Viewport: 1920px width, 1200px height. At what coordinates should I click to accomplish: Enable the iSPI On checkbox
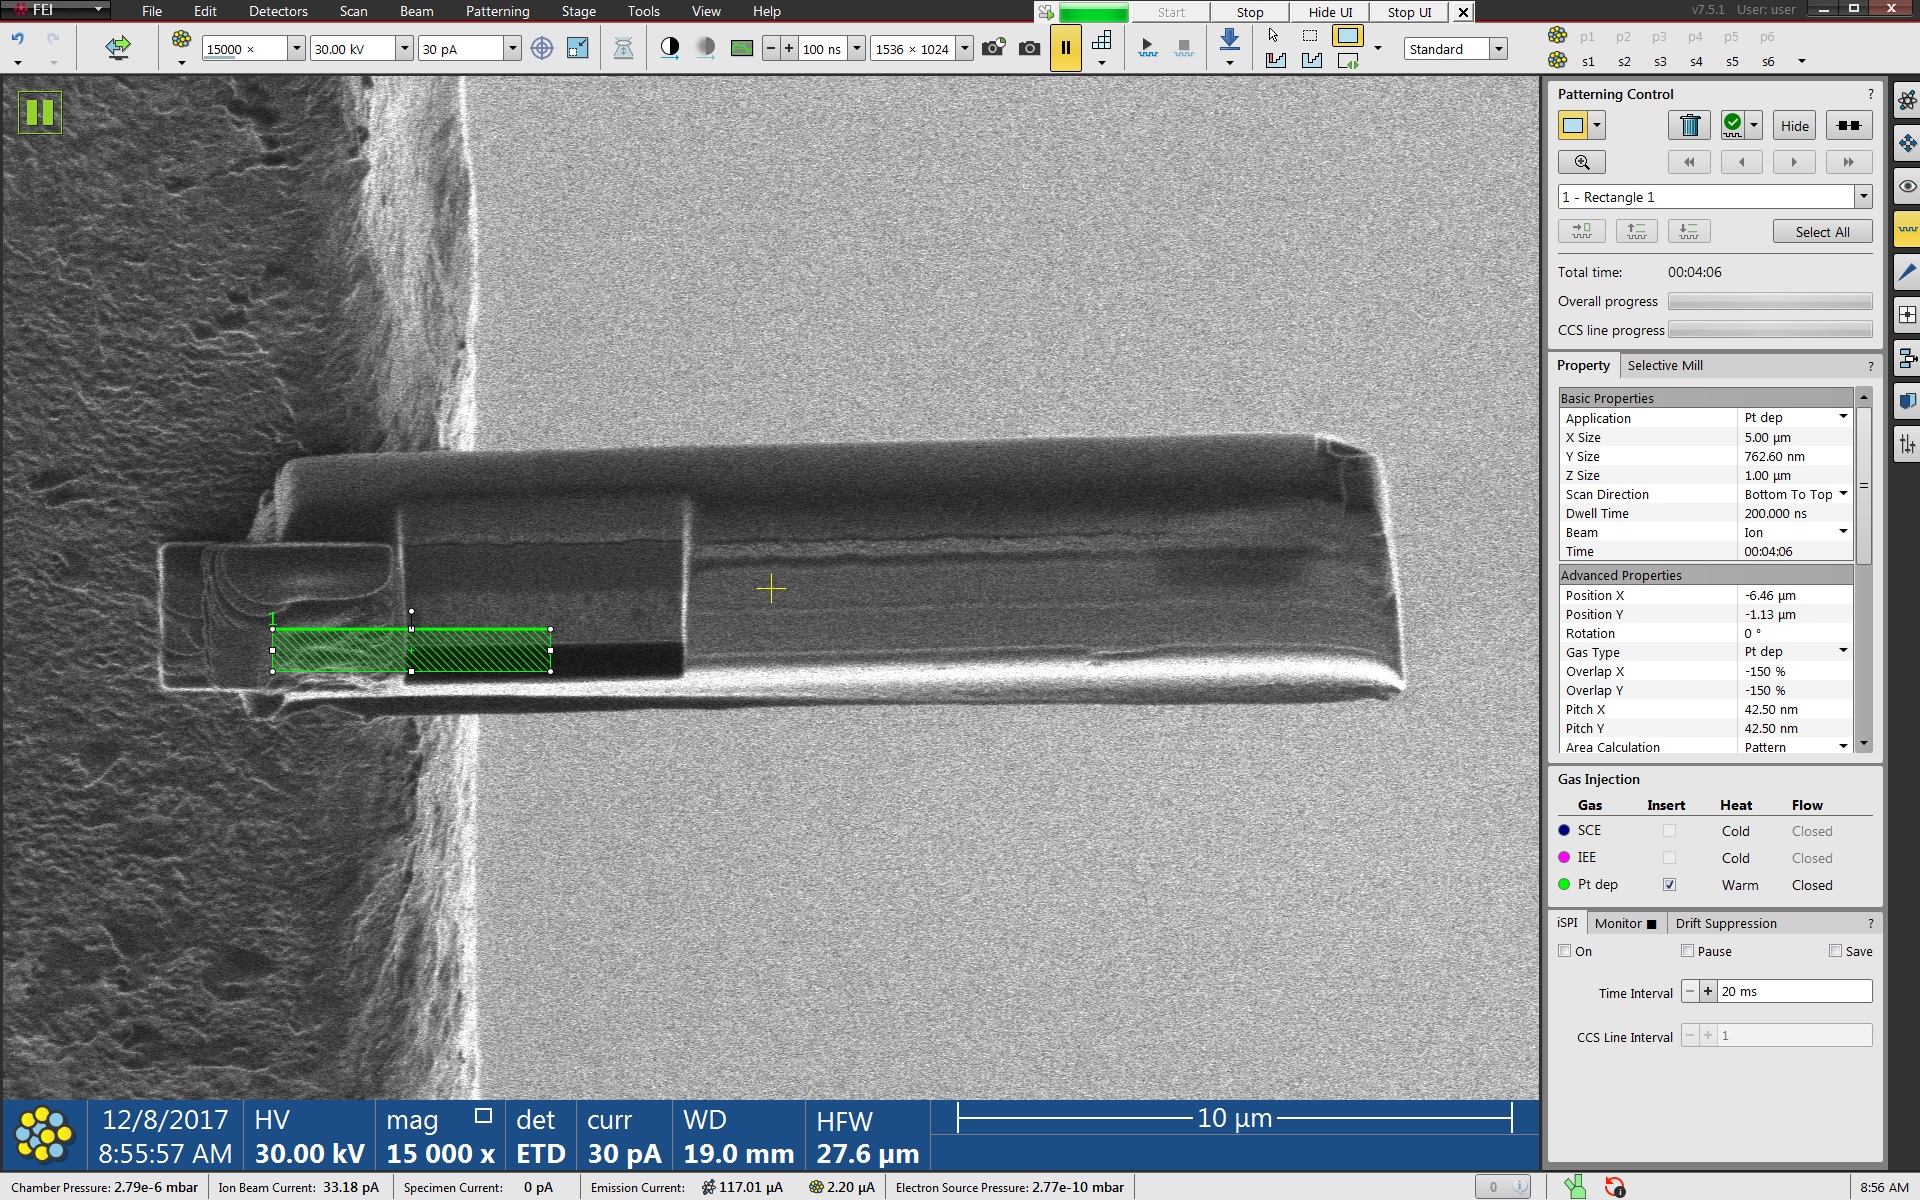tap(1565, 951)
